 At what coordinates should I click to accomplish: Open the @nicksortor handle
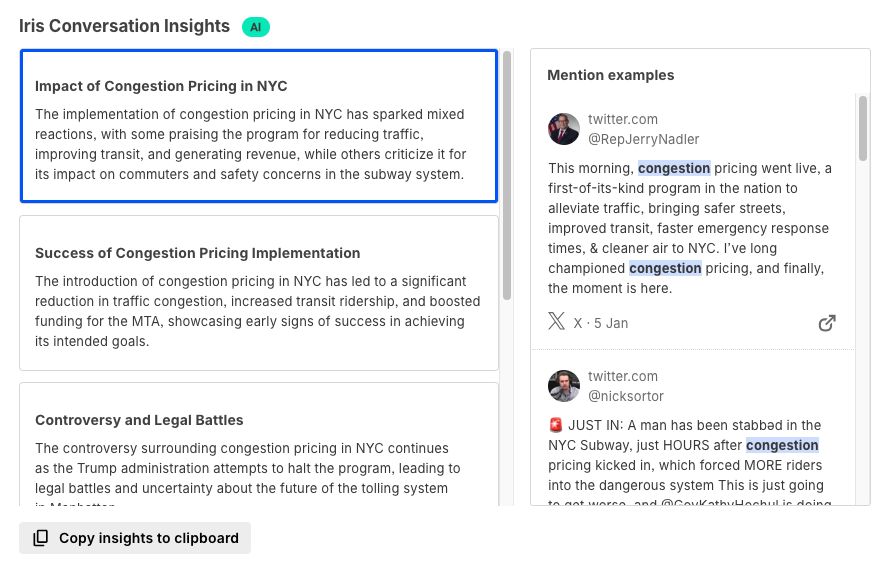(626, 396)
